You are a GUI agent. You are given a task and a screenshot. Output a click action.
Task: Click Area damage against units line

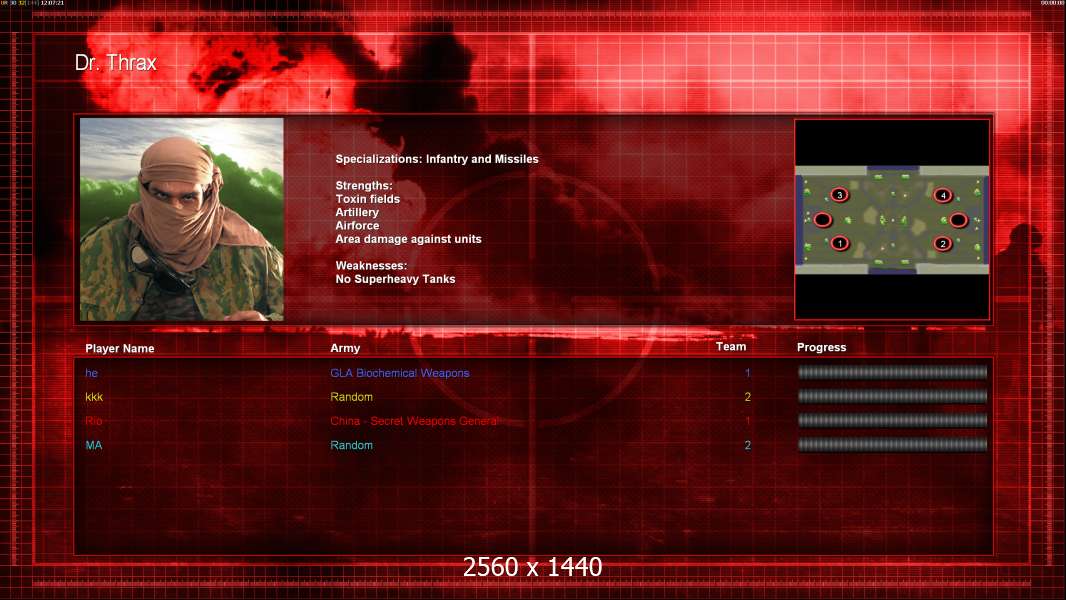point(408,239)
